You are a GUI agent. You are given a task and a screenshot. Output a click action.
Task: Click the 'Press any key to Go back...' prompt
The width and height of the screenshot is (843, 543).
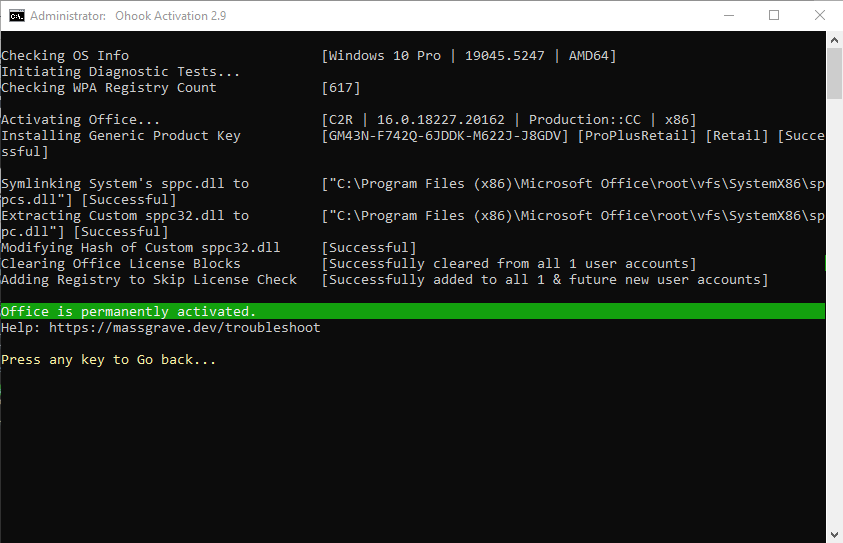(x=108, y=360)
